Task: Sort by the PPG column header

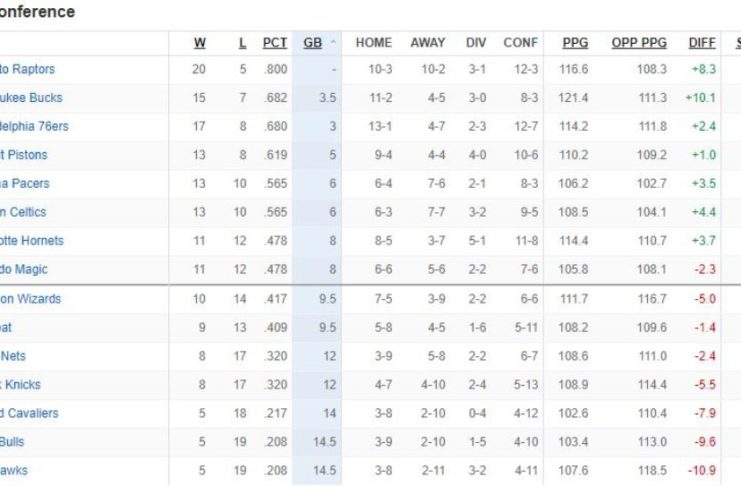Action: (x=575, y=43)
